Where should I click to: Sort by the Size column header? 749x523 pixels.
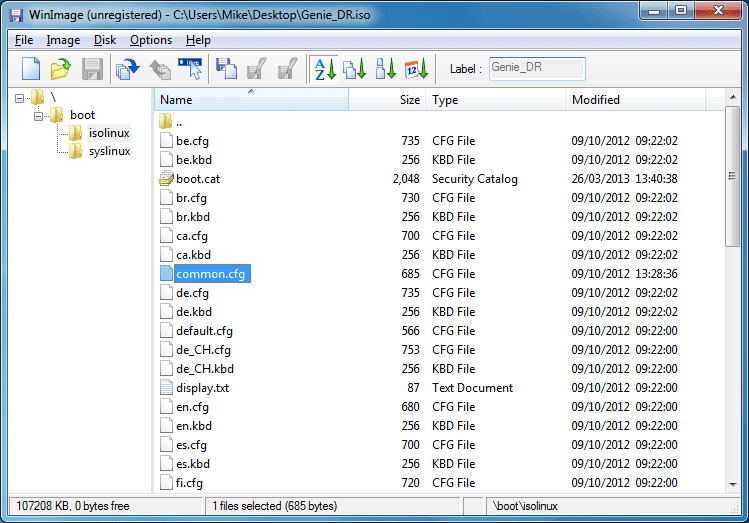[x=387, y=99]
